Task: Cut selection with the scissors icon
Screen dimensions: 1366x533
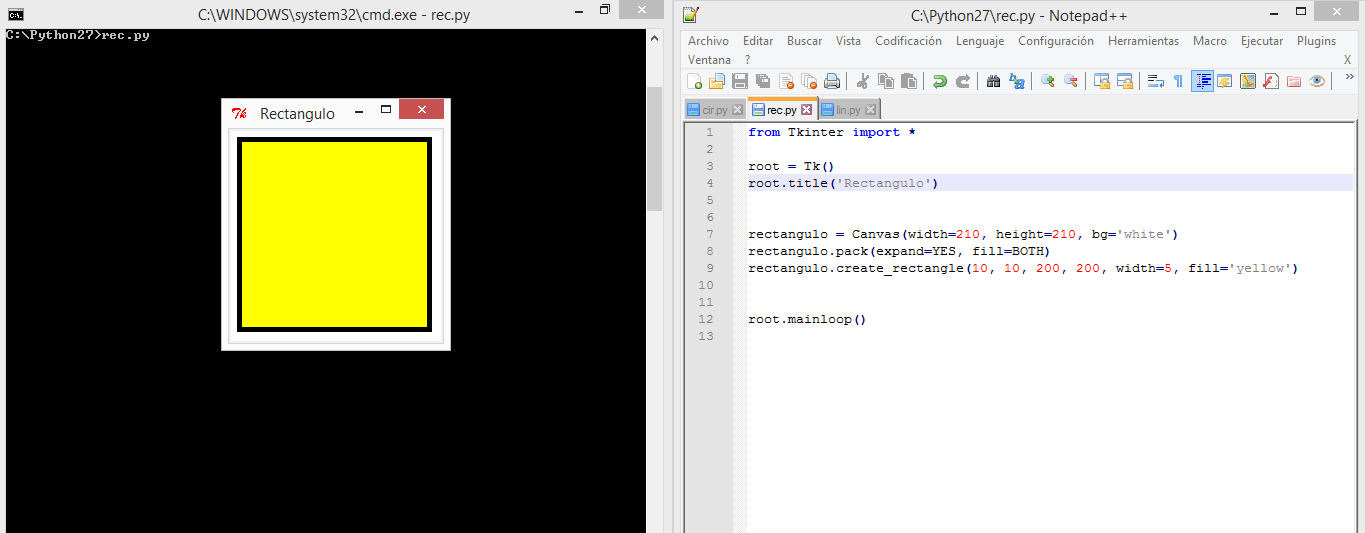Action: point(862,82)
